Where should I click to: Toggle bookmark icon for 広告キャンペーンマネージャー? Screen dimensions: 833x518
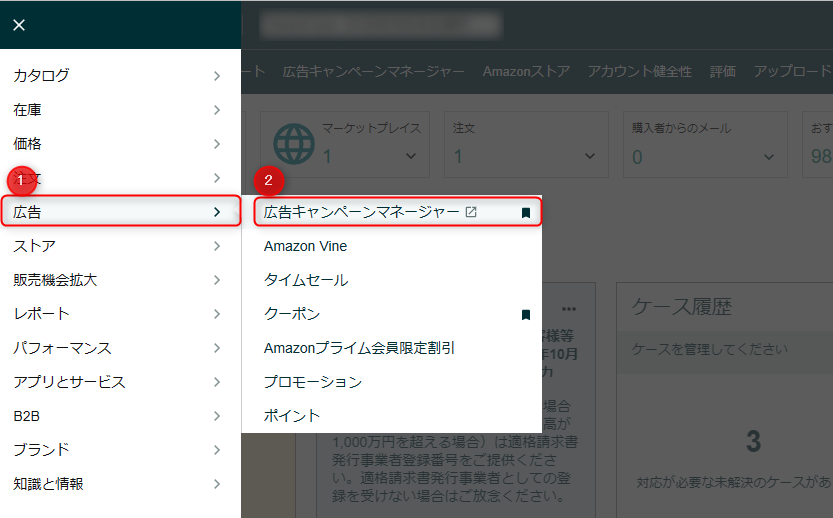pos(526,213)
